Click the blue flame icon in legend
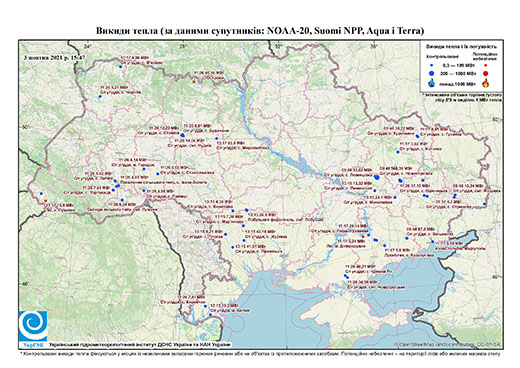Screen dimensions: 520x368 [432, 83]
